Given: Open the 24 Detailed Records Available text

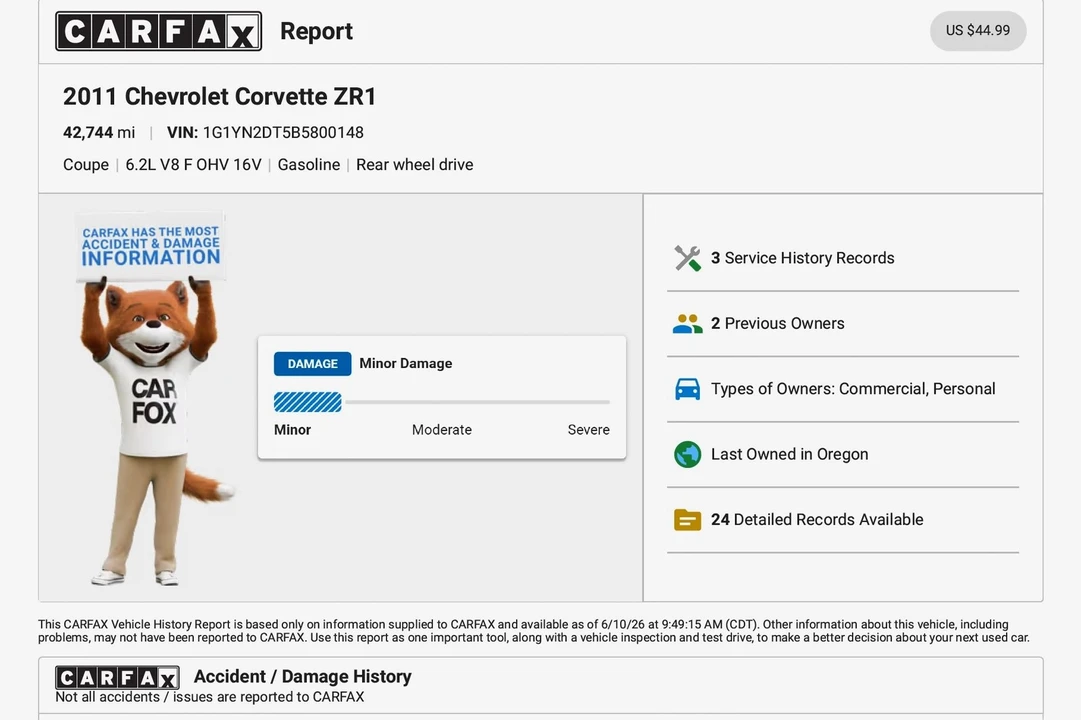Looking at the screenshot, I should (x=817, y=519).
